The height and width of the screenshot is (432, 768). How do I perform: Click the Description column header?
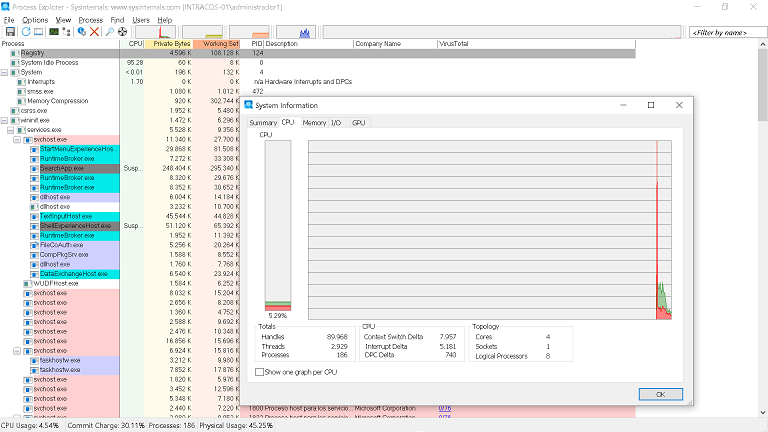pos(309,44)
